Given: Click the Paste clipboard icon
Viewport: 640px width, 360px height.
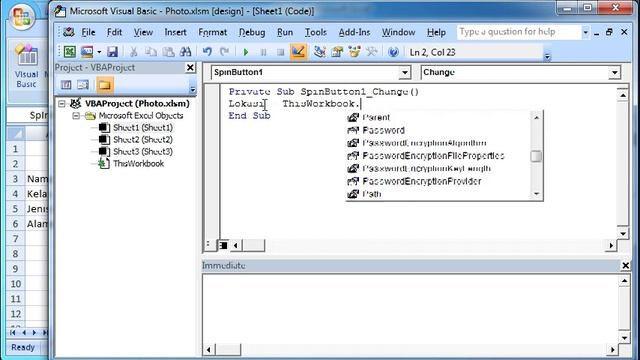Looking at the screenshot, I should 168,52.
